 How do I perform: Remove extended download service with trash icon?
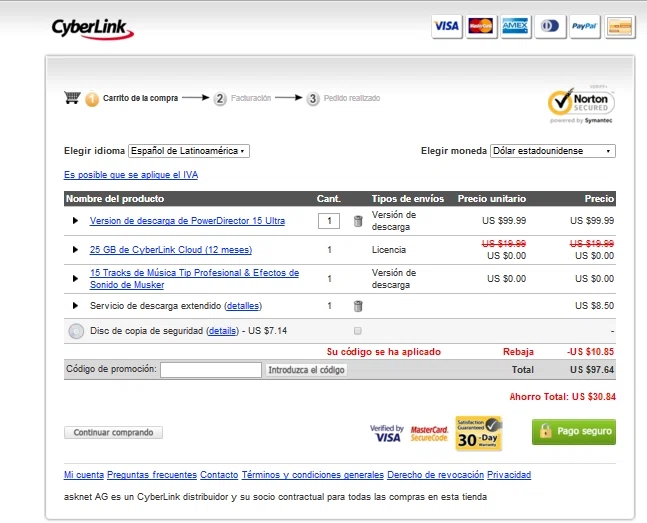pyautogui.click(x=358, y=306)
